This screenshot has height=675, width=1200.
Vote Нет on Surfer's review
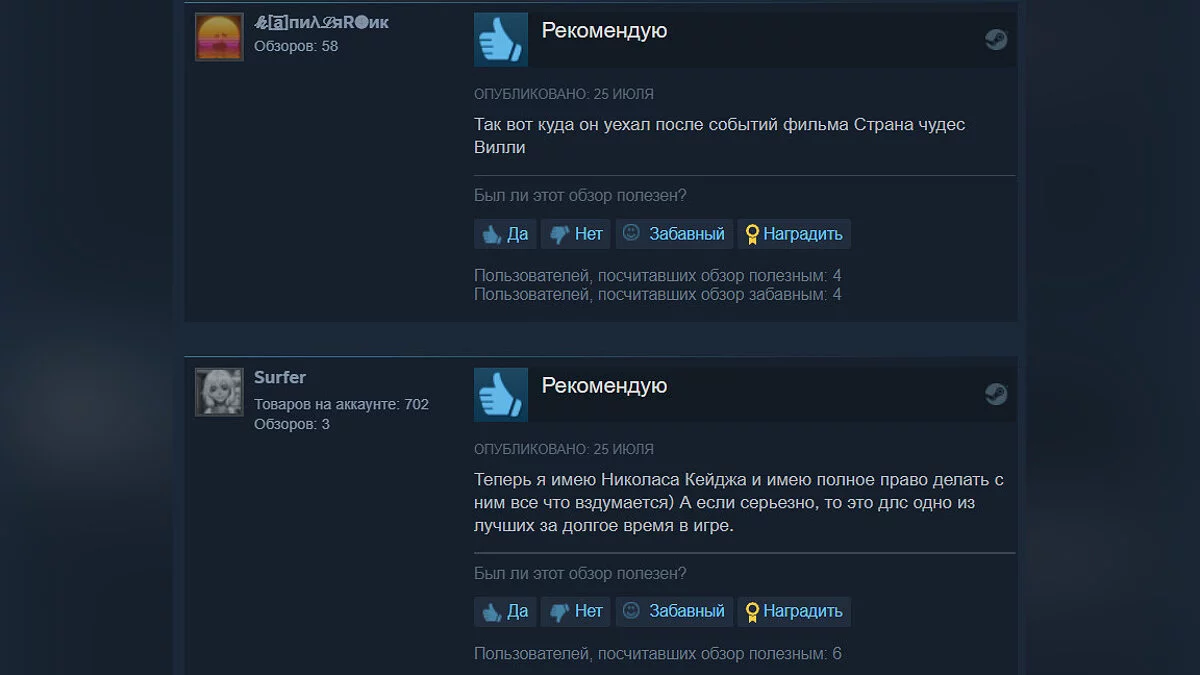pos(576,611)
